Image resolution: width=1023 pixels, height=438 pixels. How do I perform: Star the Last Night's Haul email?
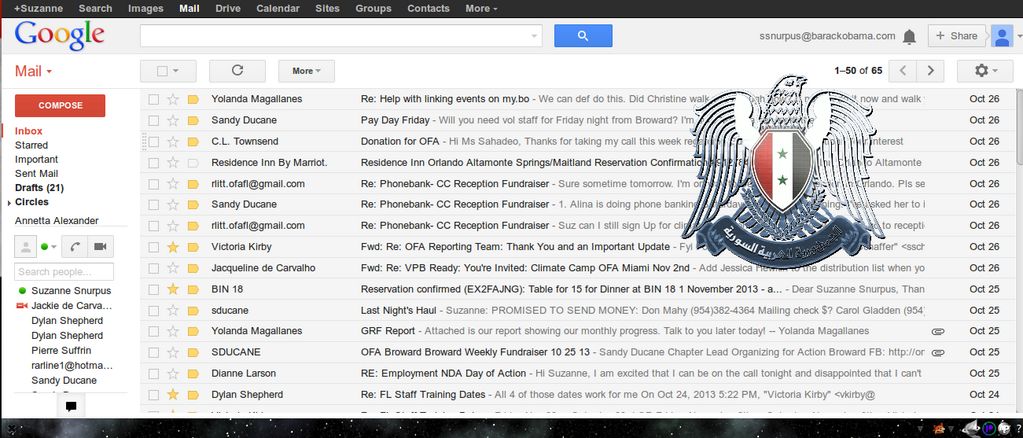pos(173,310)
